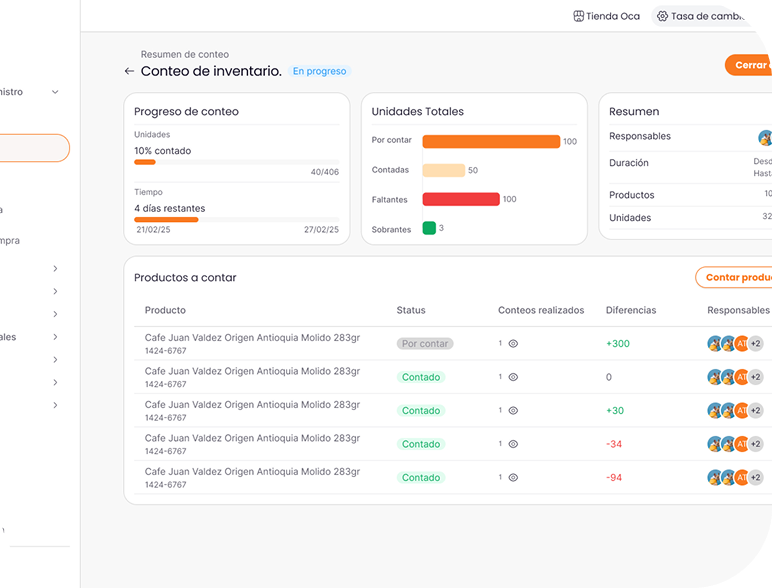Click the back arrow beside Conteo de inventario
The height and width of the screenshot is (588, 772).
click(x=129, y=72)
